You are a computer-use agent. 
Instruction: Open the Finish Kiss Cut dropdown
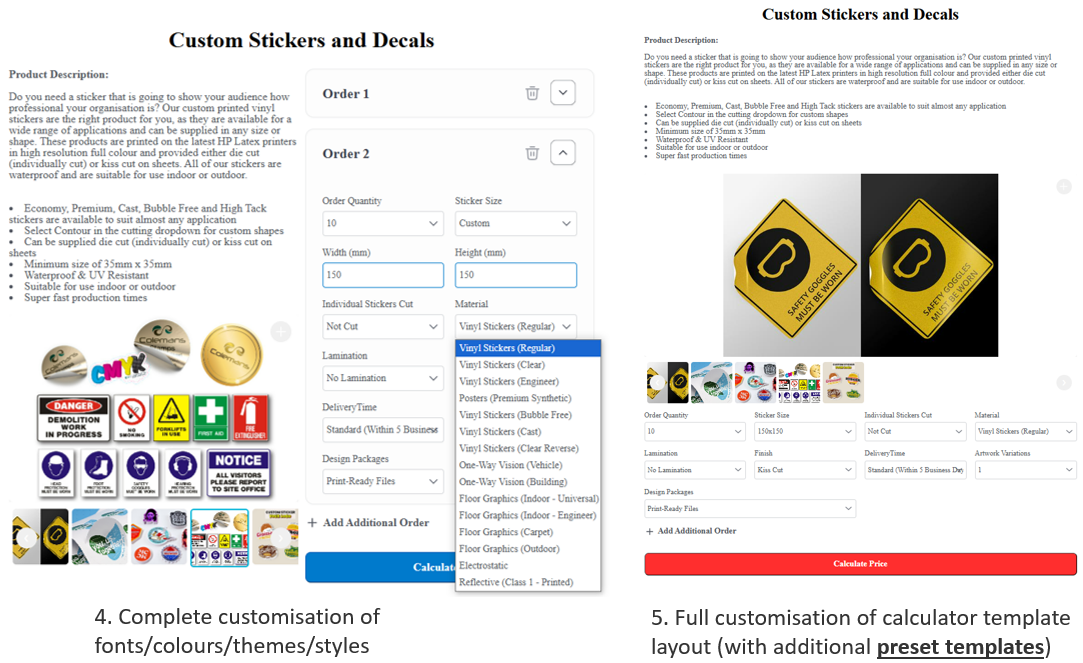pos(805,470)
